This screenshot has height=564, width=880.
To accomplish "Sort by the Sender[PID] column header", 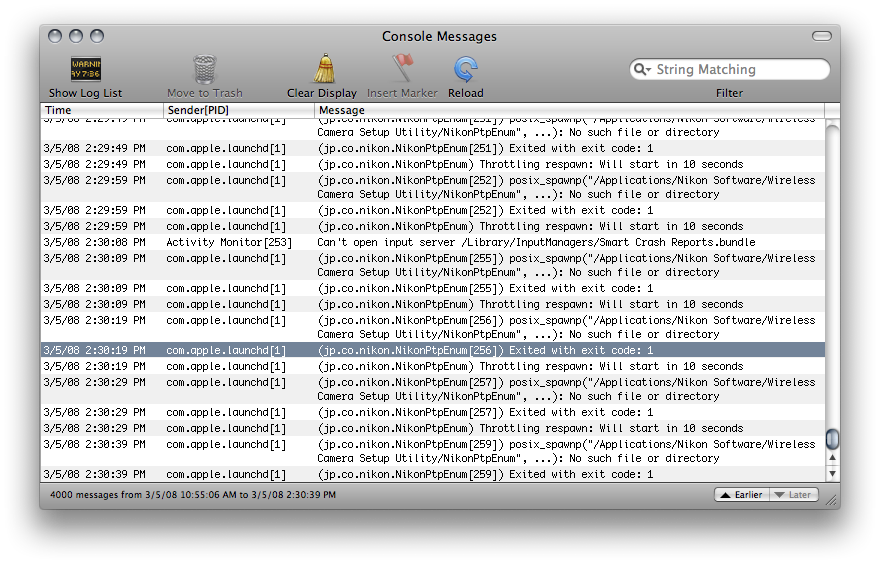I will pos(239,110).
